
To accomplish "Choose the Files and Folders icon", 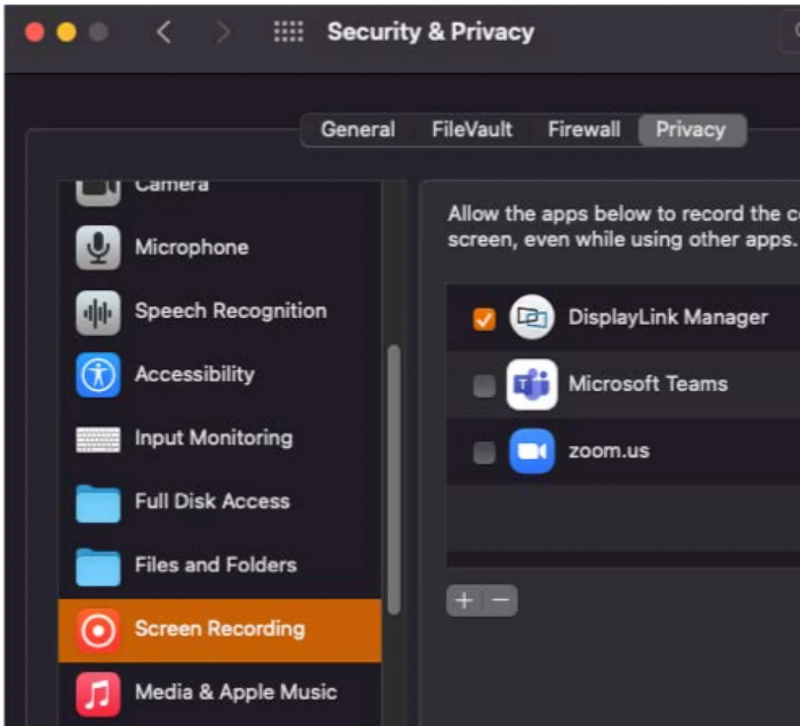I will coord(98,565).
